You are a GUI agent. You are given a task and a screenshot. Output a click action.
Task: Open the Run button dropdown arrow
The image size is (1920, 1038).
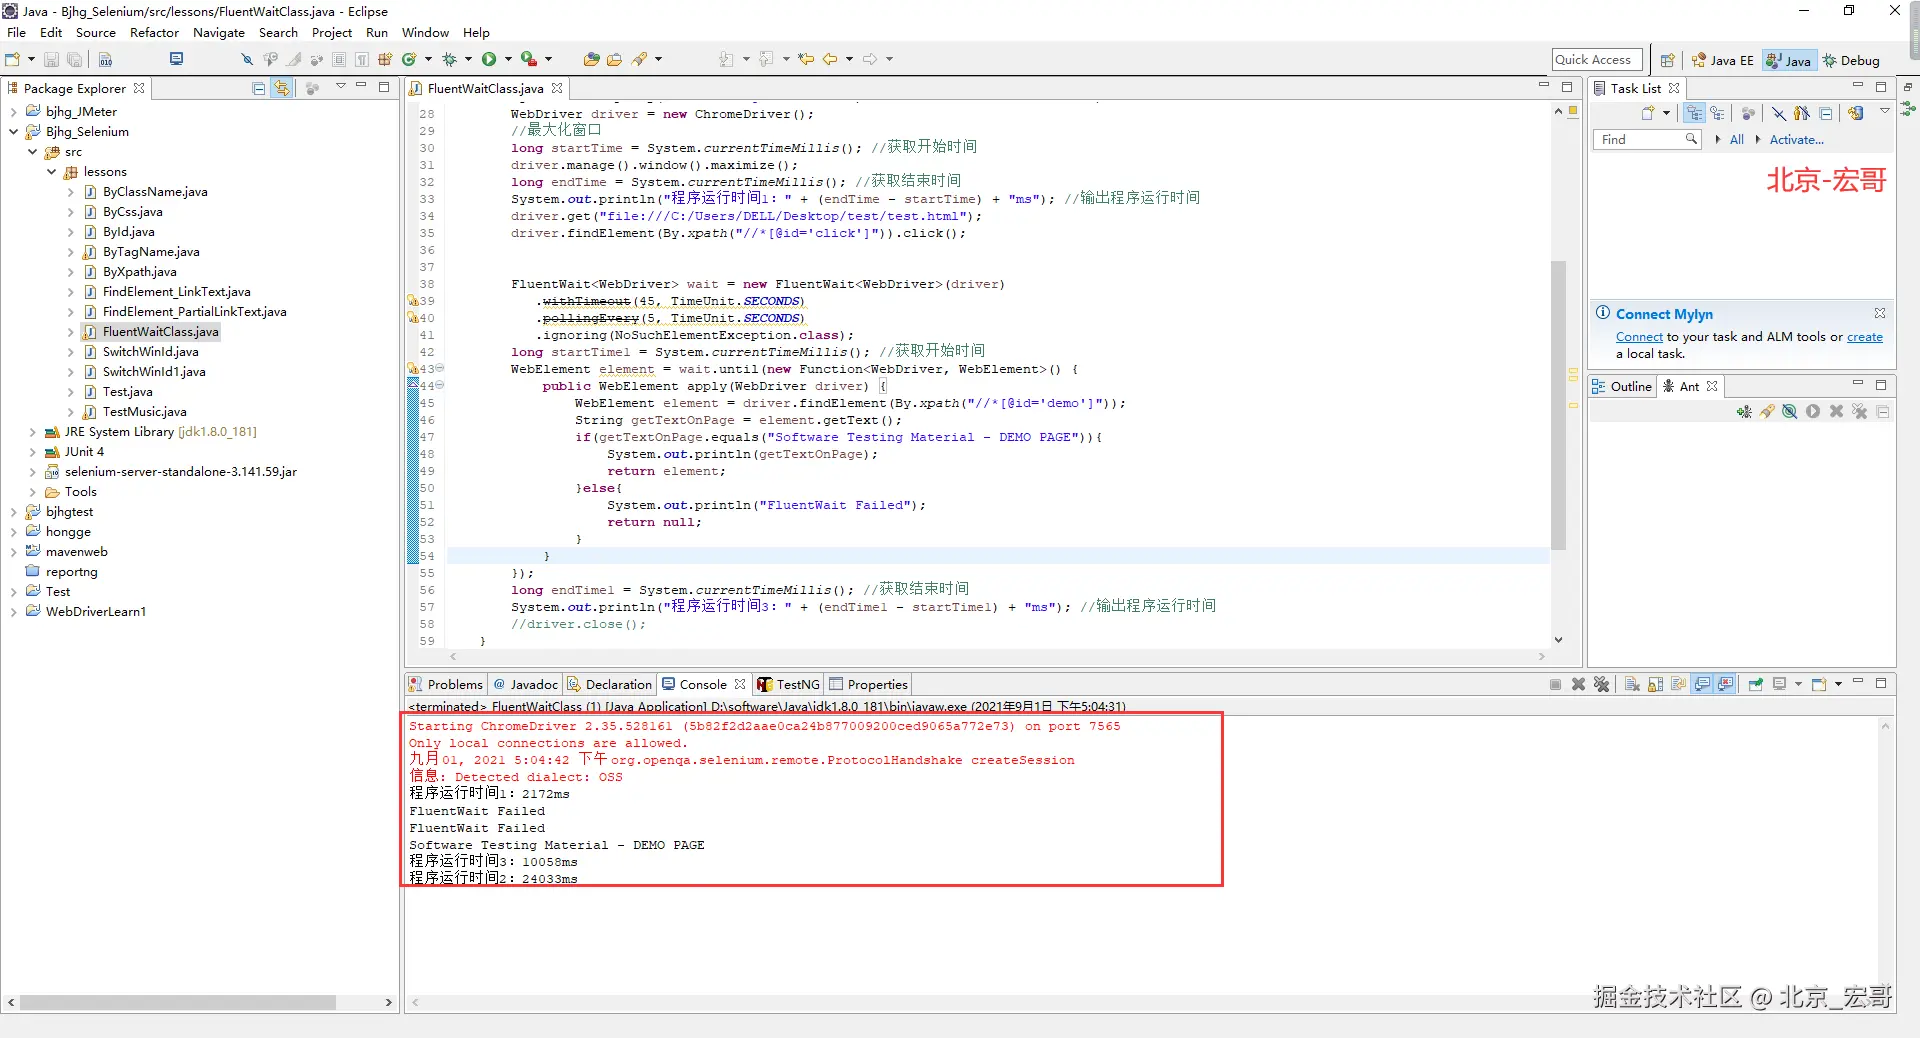[x=508, y=60]
